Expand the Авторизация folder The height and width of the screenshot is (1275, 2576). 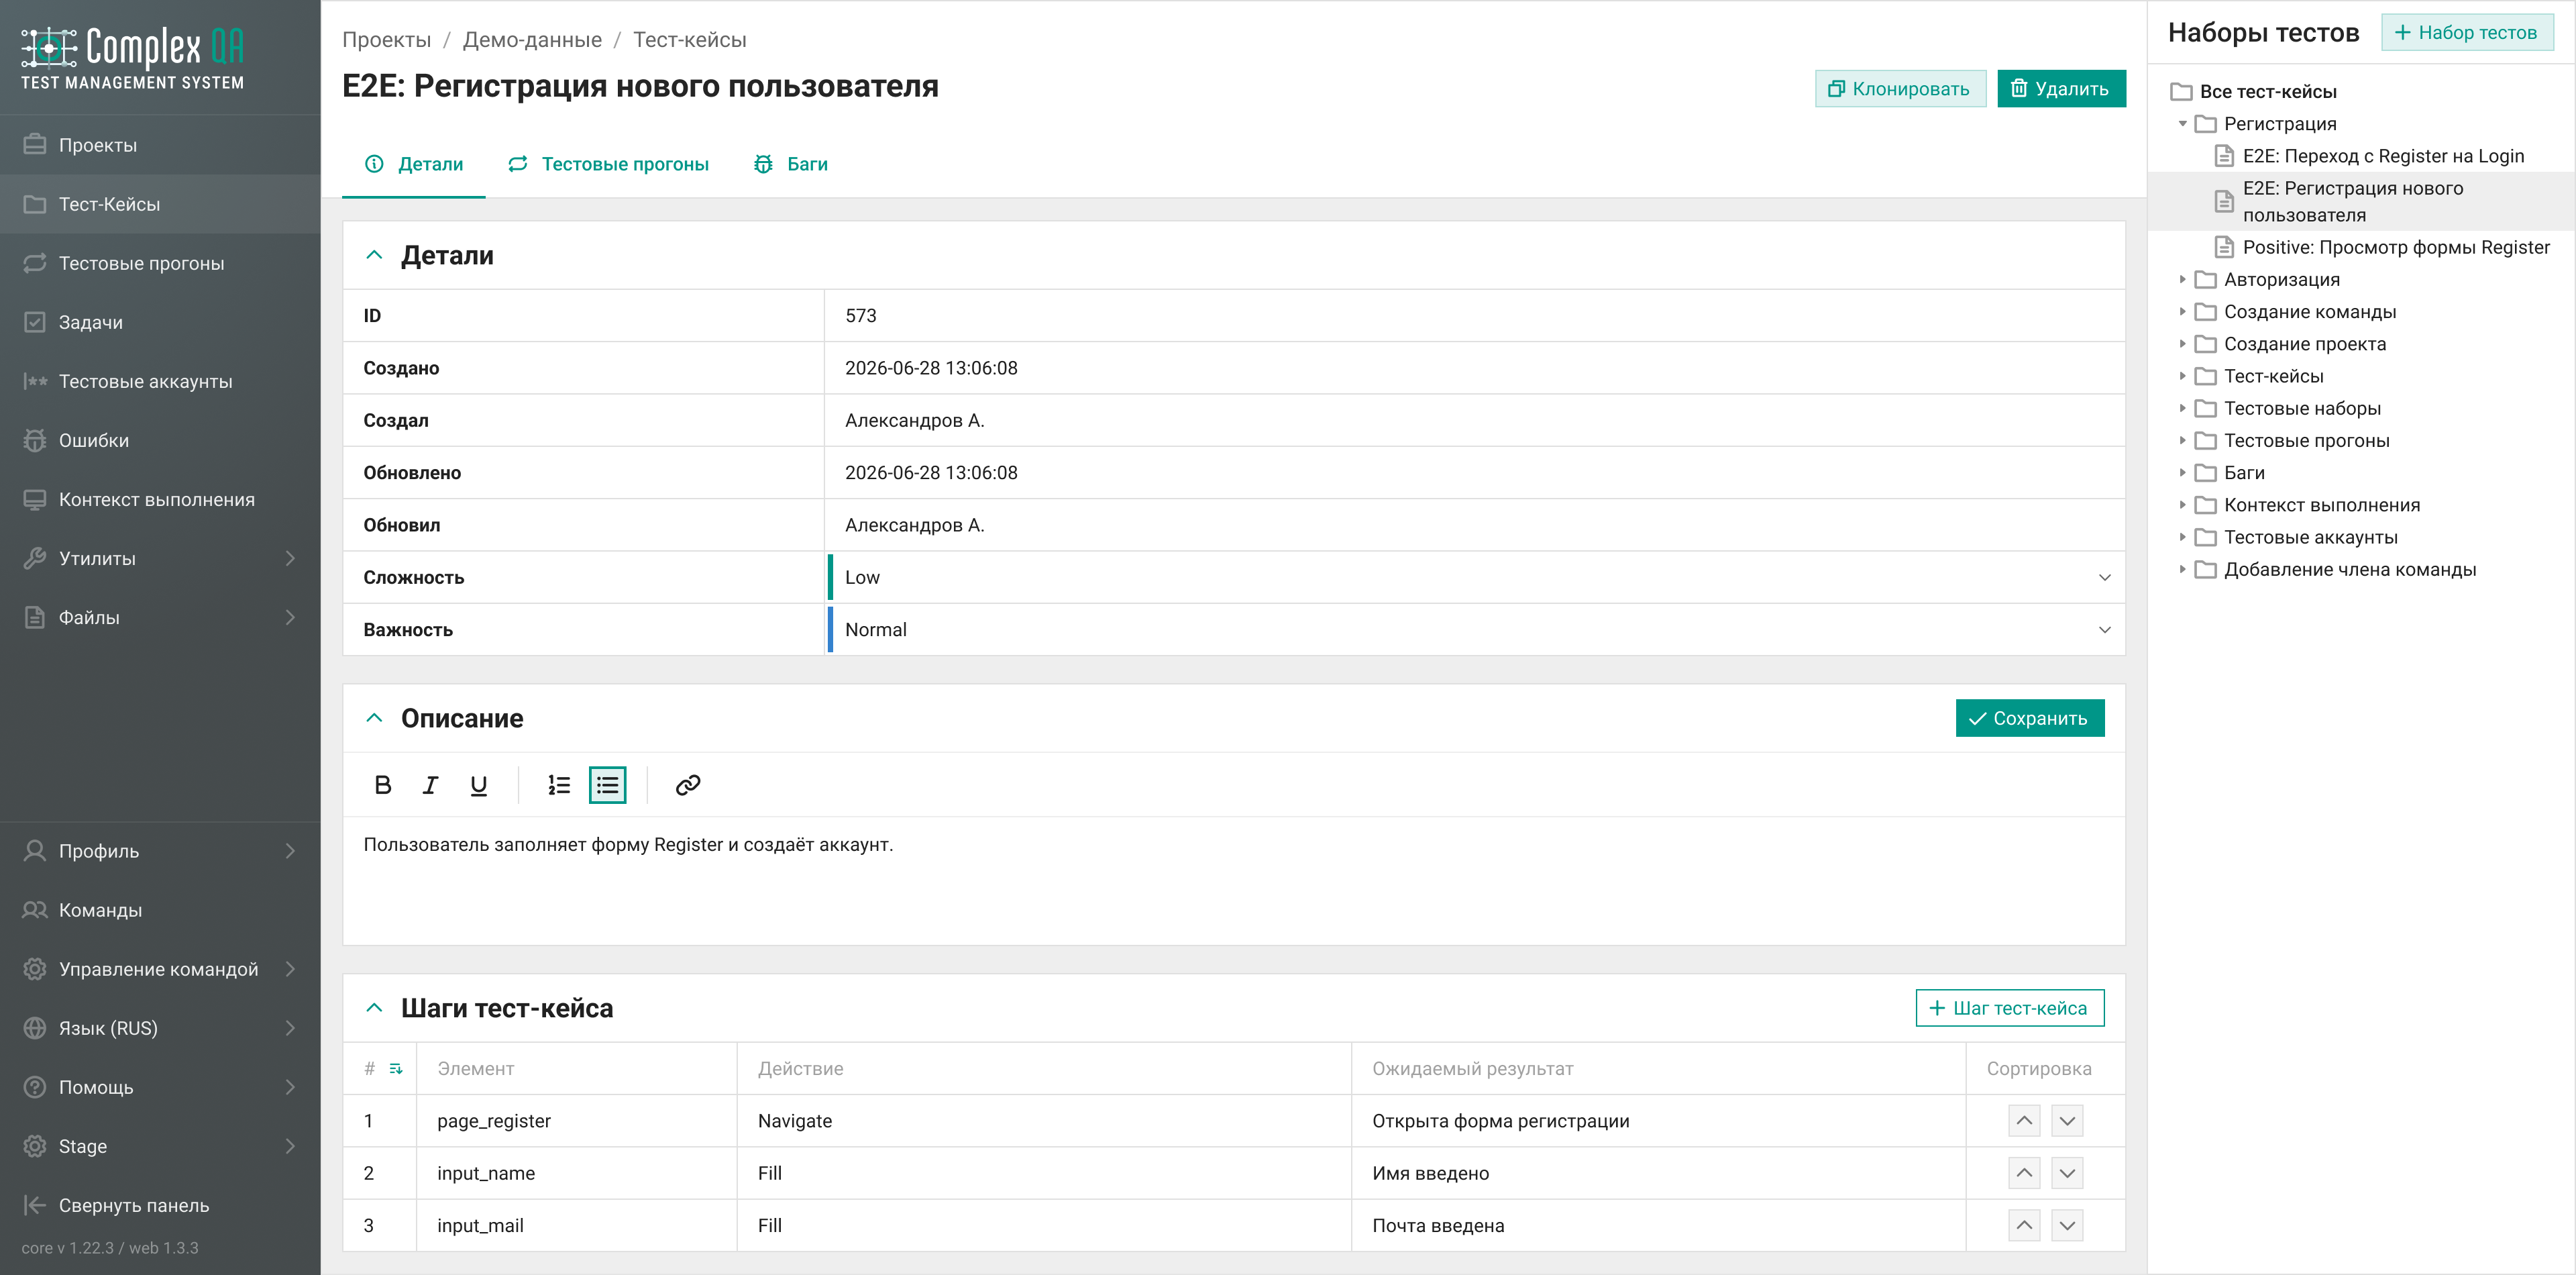click(2182, 280)
